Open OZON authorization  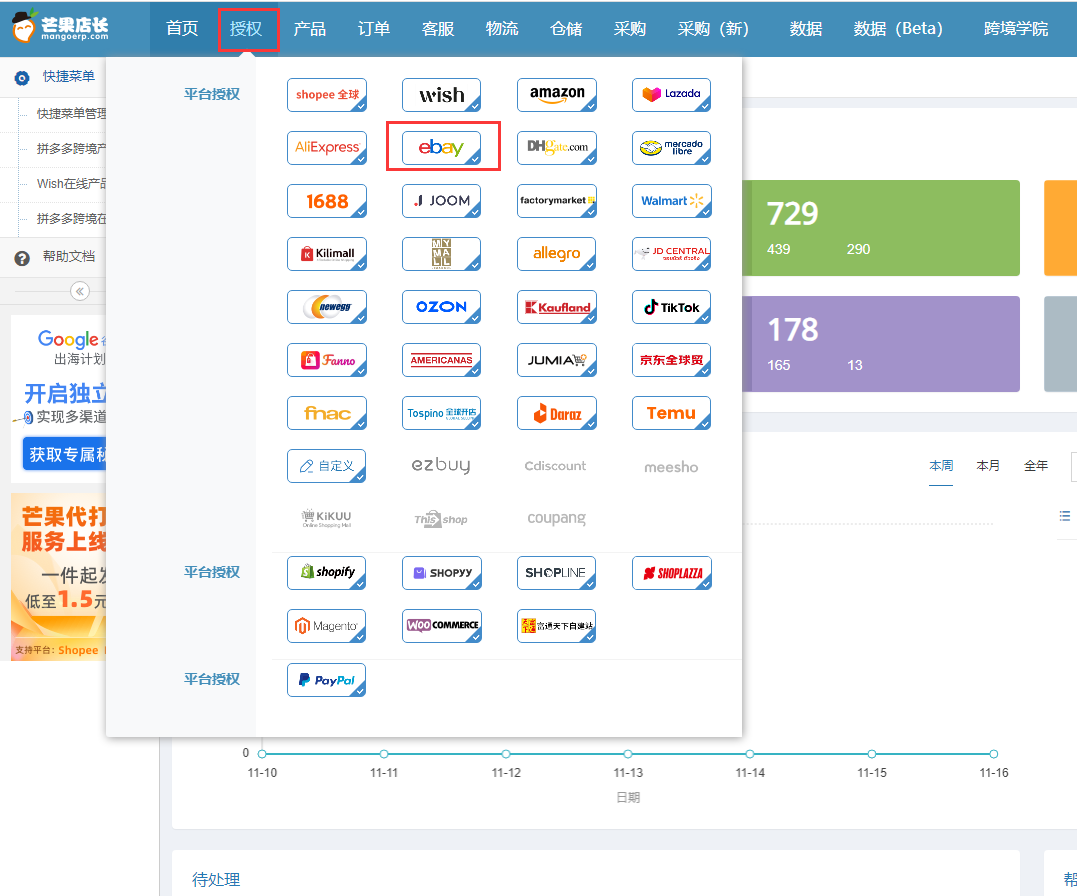(x=441, y=306)
